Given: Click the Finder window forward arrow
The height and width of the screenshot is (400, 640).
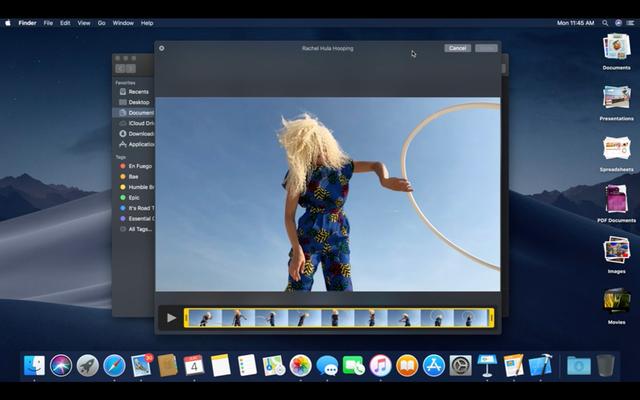Looking at the screenshot, I should (x=131, y=69).
